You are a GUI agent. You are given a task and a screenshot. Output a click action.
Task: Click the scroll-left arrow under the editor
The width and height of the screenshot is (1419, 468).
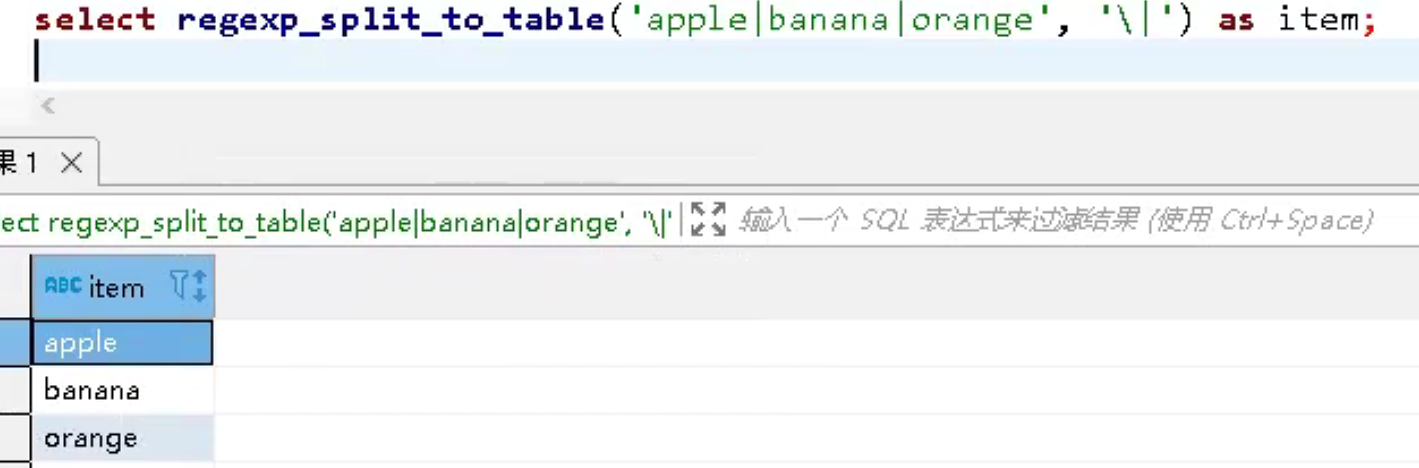[x=47, y=106]
